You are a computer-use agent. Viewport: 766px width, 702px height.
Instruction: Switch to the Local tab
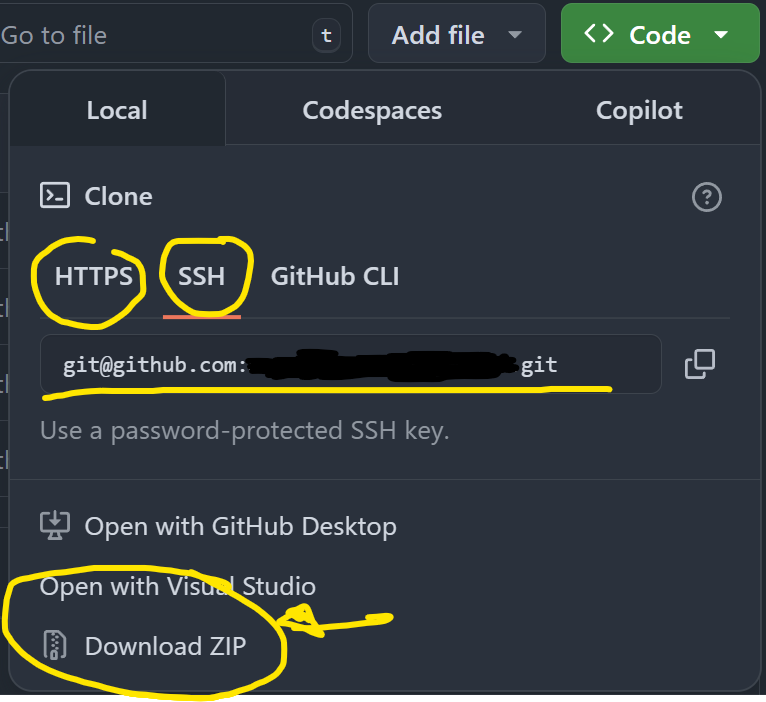point(117,110)
